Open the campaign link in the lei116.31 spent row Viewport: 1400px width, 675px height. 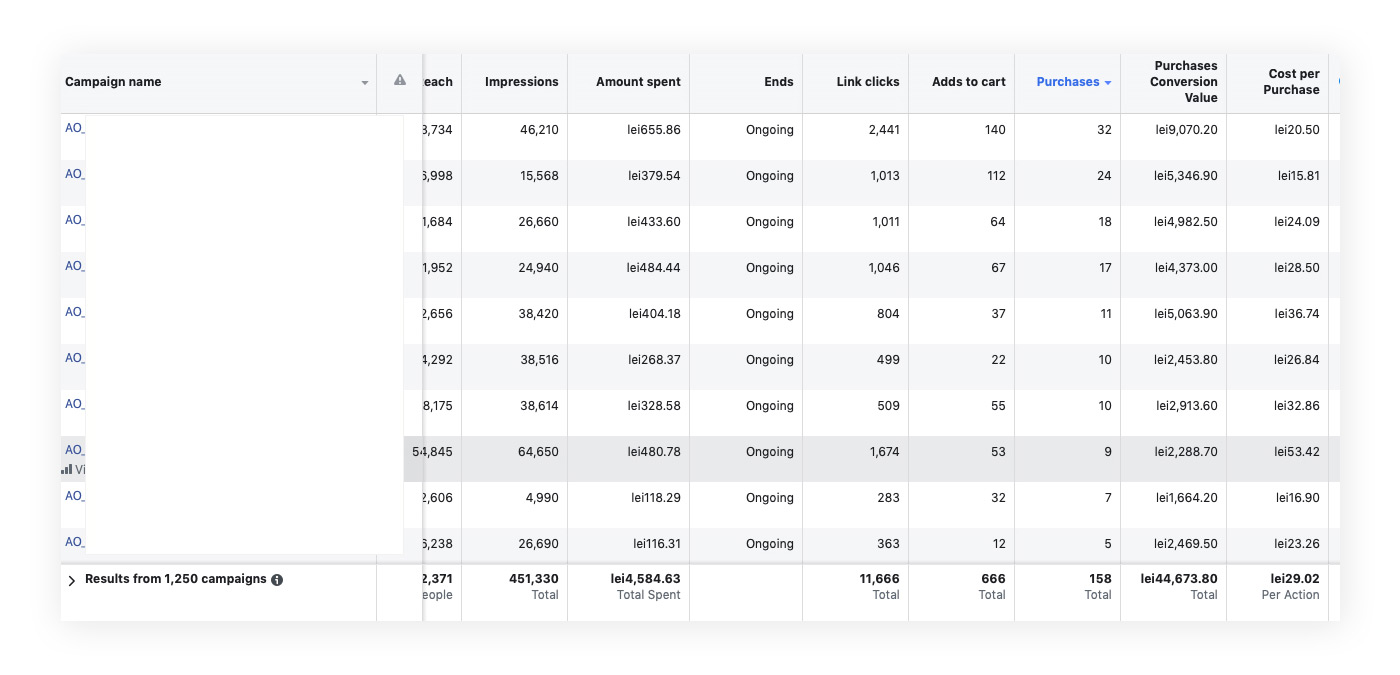[x=74, y=542]
